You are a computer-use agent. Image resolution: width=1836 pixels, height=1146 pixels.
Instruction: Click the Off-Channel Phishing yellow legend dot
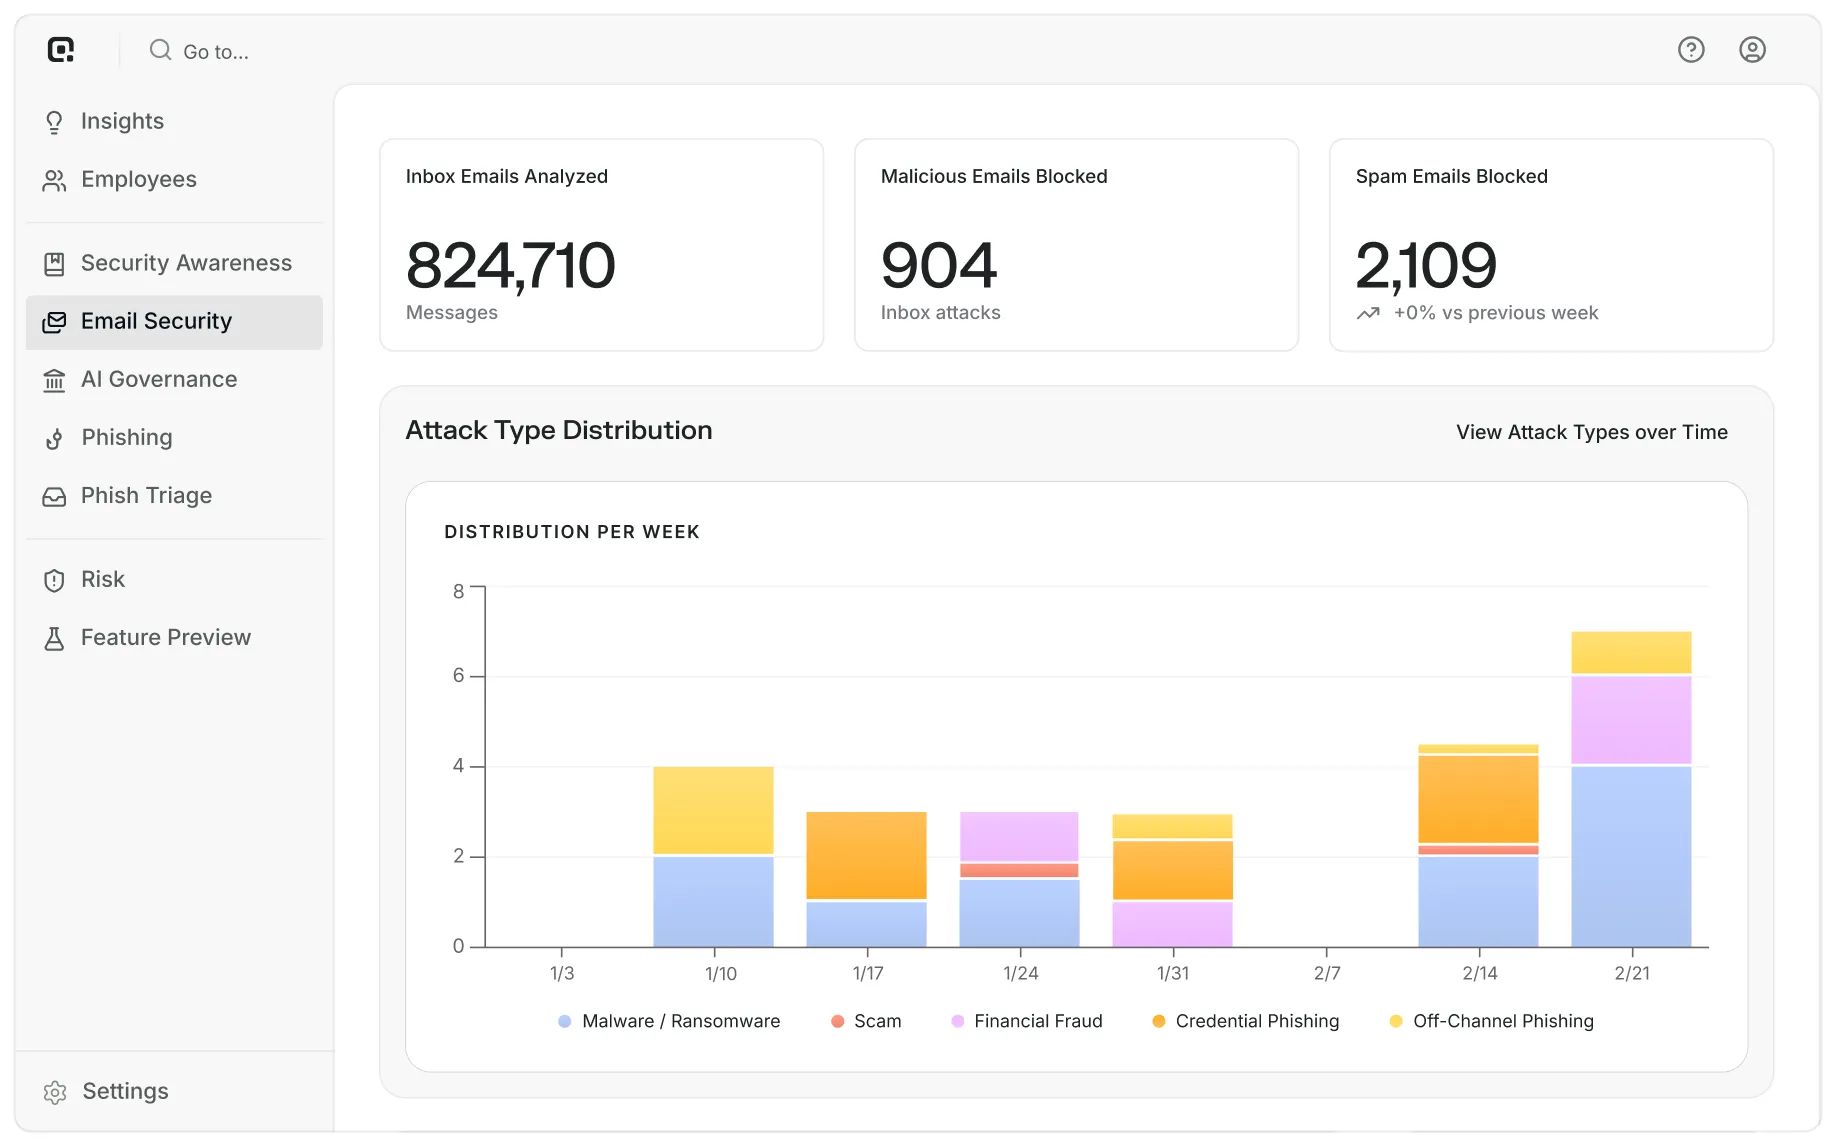point(1396,1021)
